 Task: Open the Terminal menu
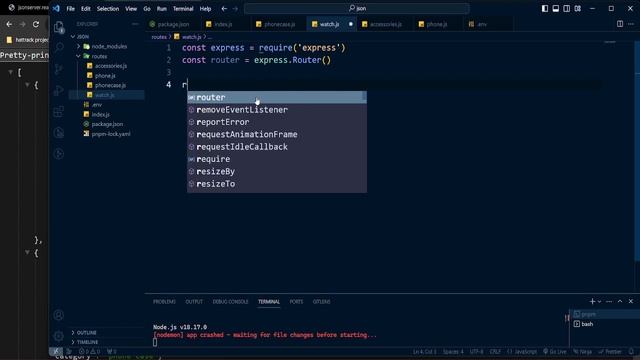pos(183,9)
